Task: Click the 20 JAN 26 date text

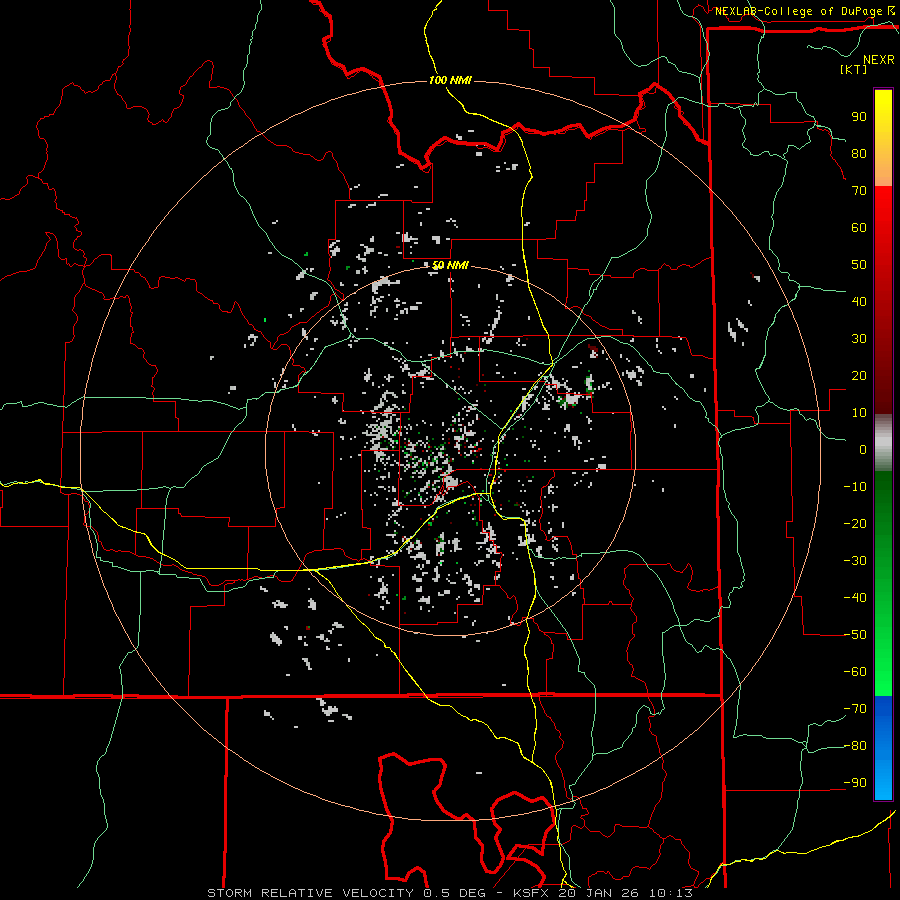Action: point(599,893)
